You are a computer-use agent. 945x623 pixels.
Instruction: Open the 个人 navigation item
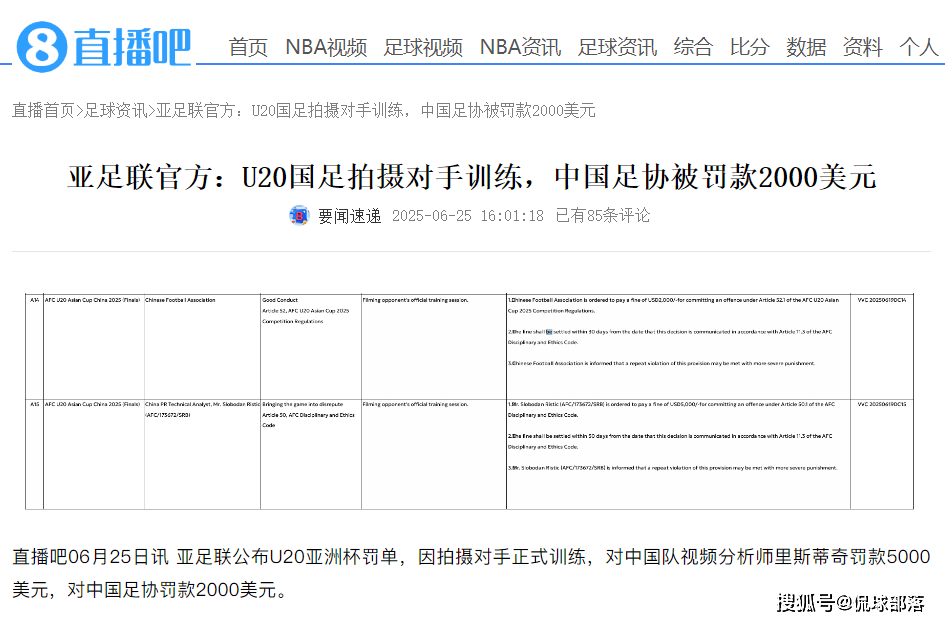[x=918, y=47]
